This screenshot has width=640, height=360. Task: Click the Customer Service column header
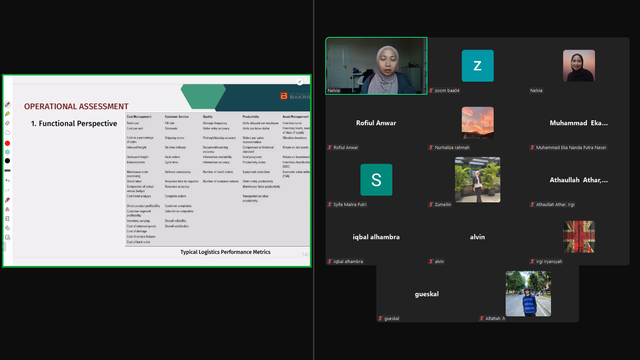pyautogui.click(x=177, y=117)
